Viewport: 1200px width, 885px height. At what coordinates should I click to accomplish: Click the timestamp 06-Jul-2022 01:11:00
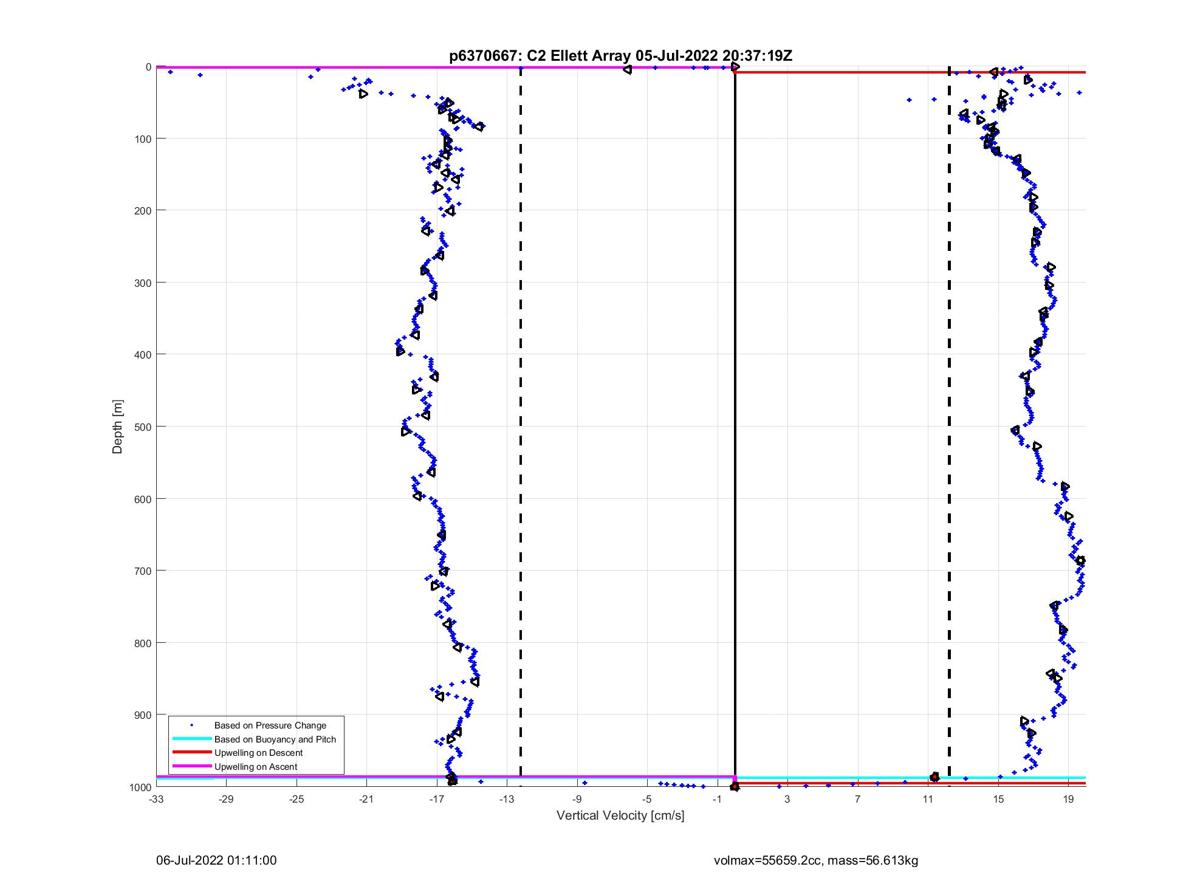(216, 860)
